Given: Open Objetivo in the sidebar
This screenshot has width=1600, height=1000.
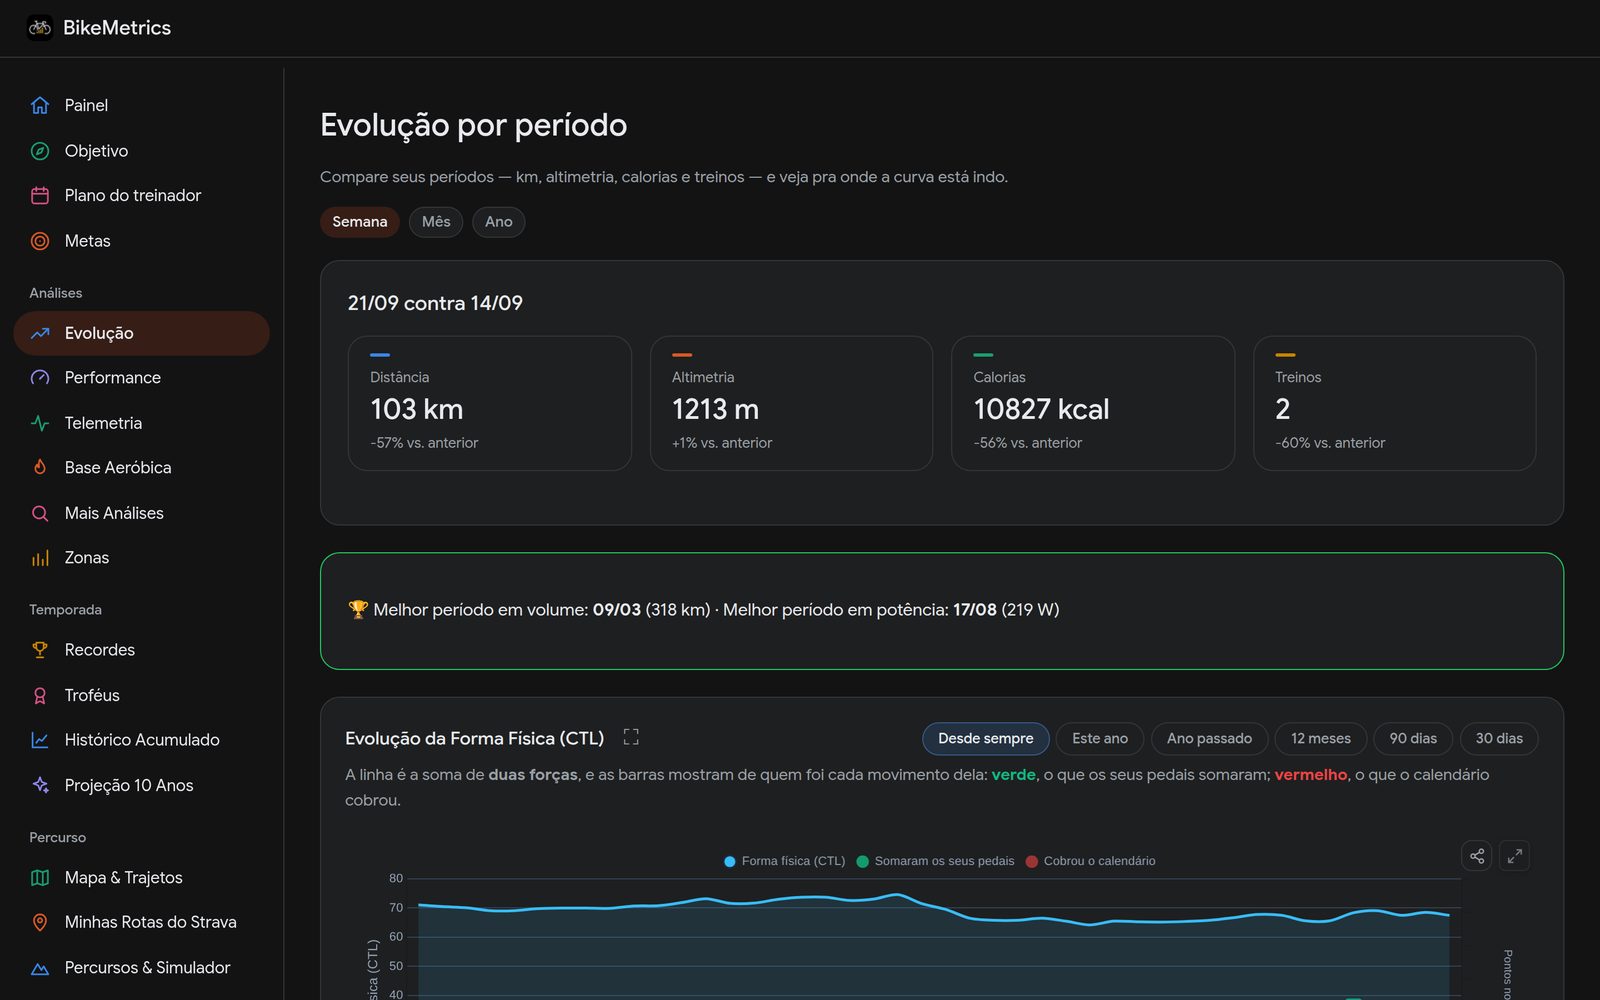Looking at the screenshot, I should (141, 151).
